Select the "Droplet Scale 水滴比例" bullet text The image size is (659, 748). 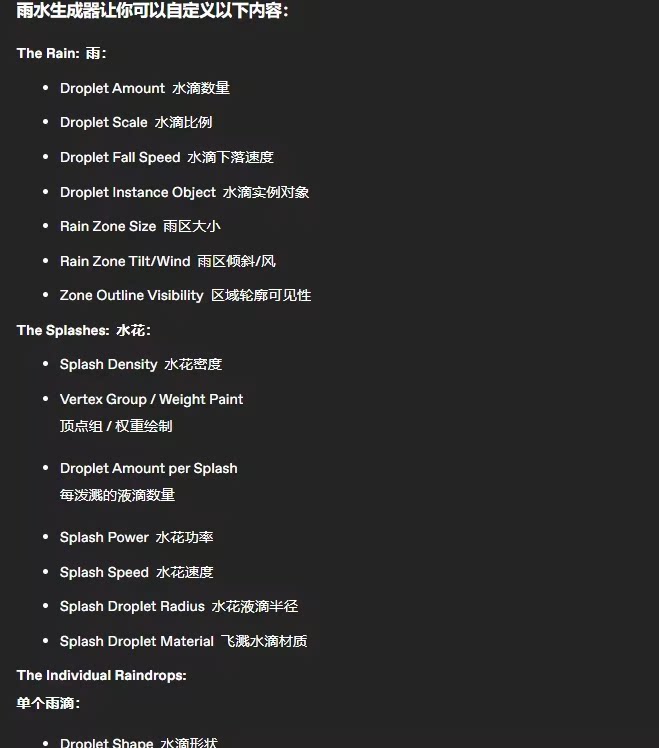135,122
